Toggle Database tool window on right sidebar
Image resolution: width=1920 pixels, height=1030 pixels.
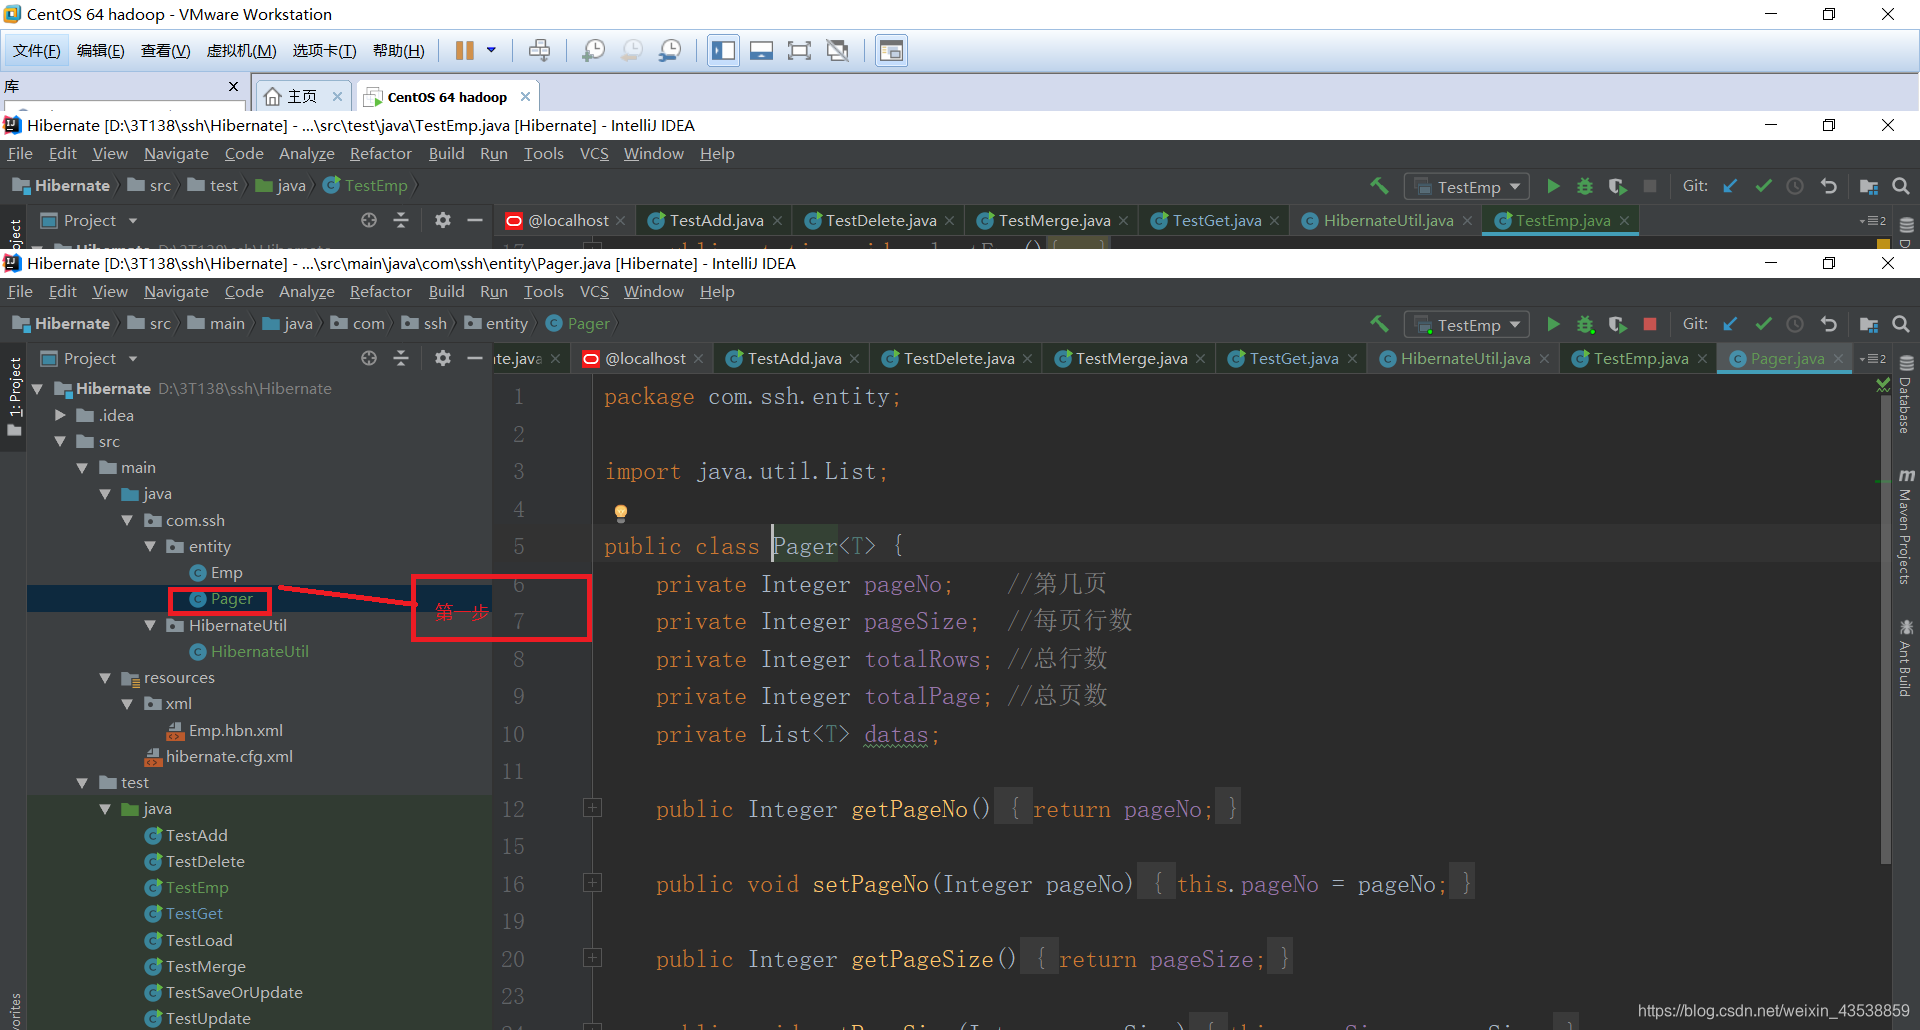click(x=1905, y=395)
